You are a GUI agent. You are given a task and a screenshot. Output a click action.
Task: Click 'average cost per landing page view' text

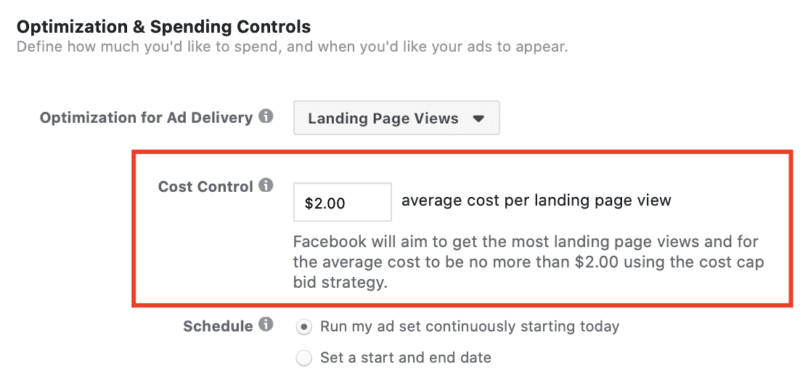(536, 201)
